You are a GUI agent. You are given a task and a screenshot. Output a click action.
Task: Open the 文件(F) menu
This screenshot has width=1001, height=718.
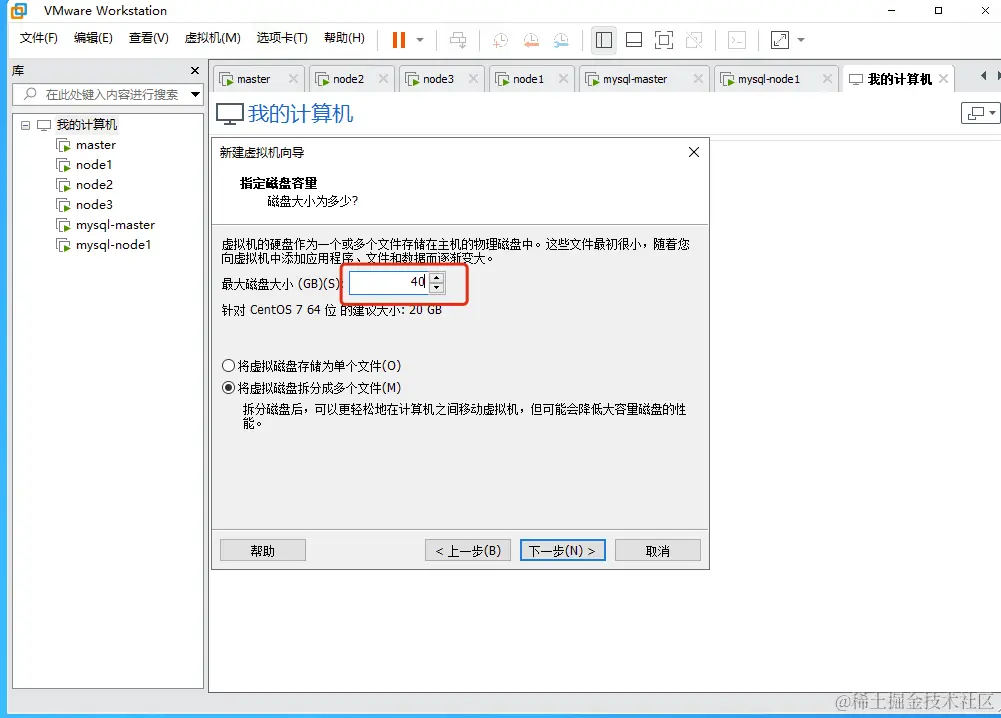[38, 38]
